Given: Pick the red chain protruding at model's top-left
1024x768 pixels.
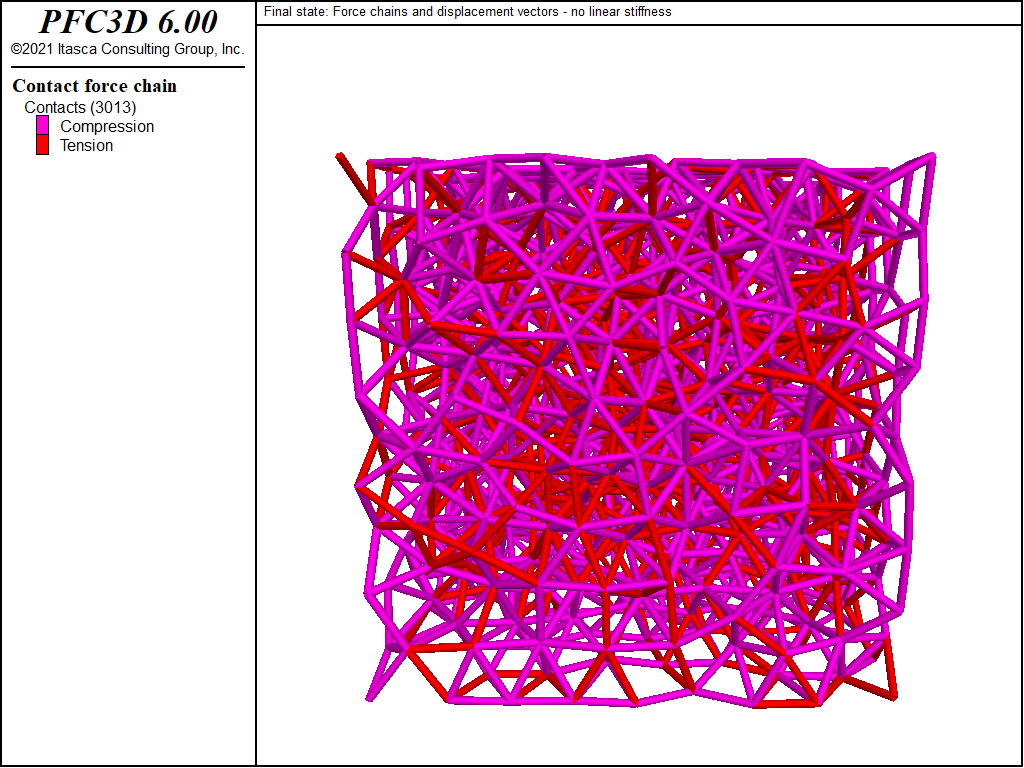Looking at the screenshot, I should [351, 170].
